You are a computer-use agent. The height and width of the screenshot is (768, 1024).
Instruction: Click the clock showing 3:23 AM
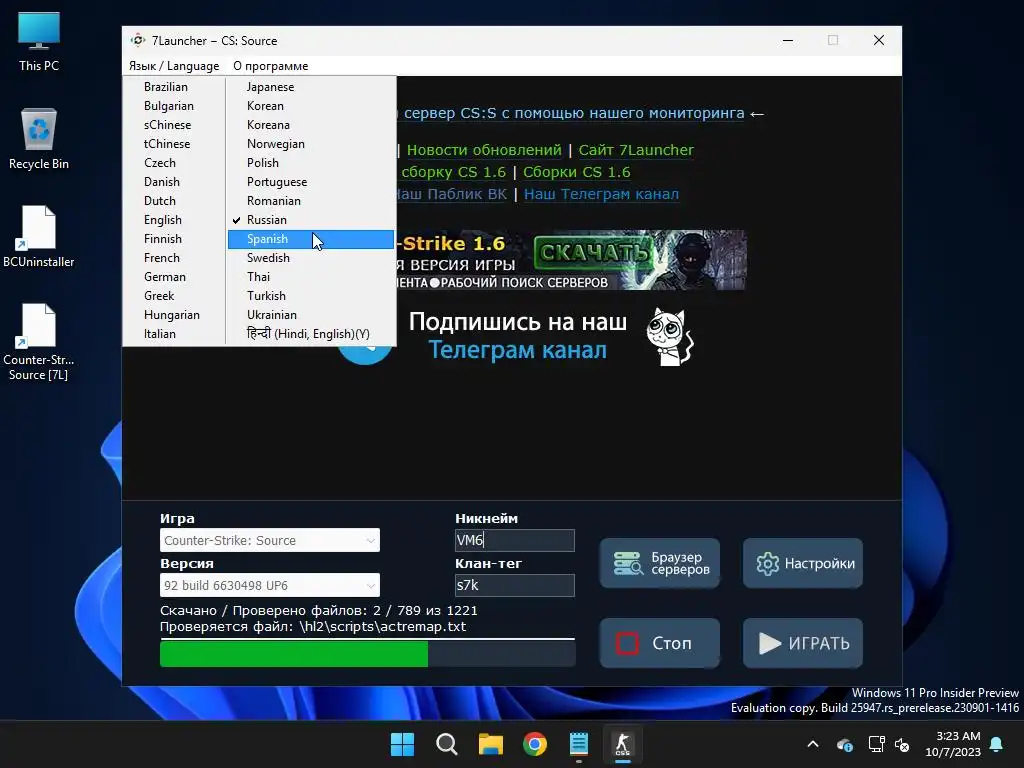953,744
